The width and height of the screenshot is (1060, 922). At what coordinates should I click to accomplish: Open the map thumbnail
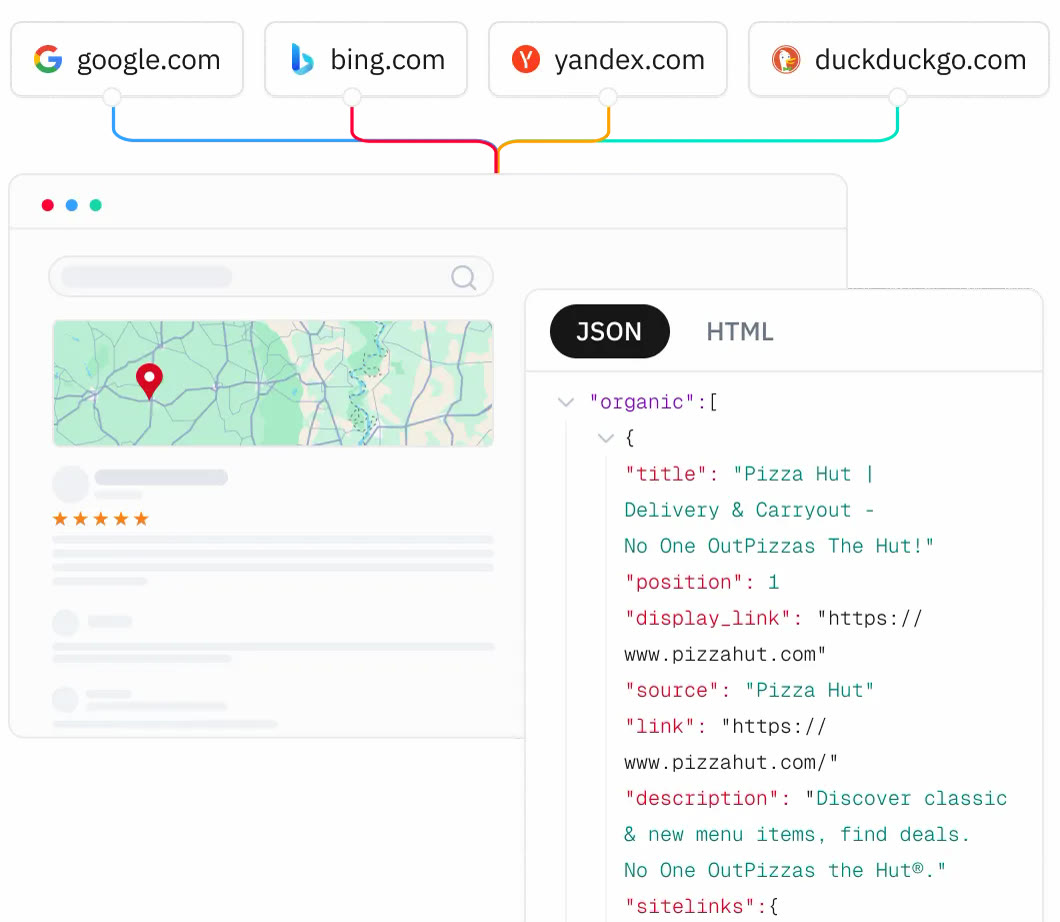pyautogui.click(x=273, y=383)
